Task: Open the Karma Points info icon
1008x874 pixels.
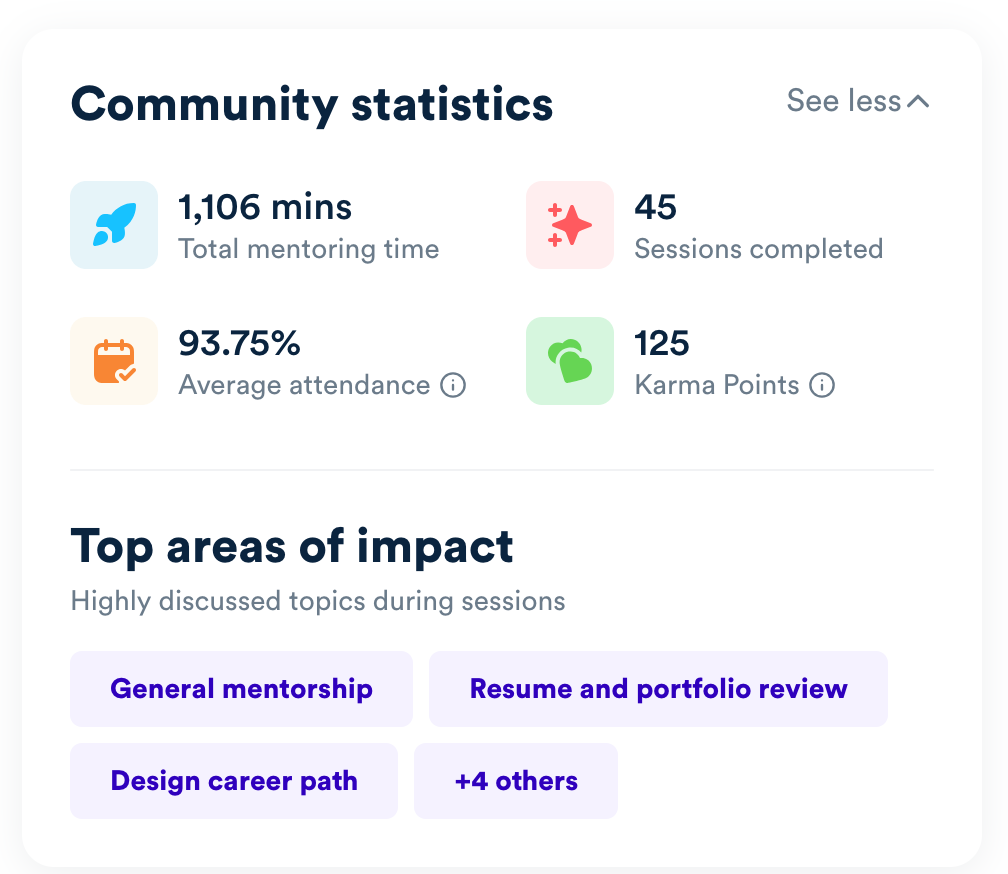Action: [822, 386]
